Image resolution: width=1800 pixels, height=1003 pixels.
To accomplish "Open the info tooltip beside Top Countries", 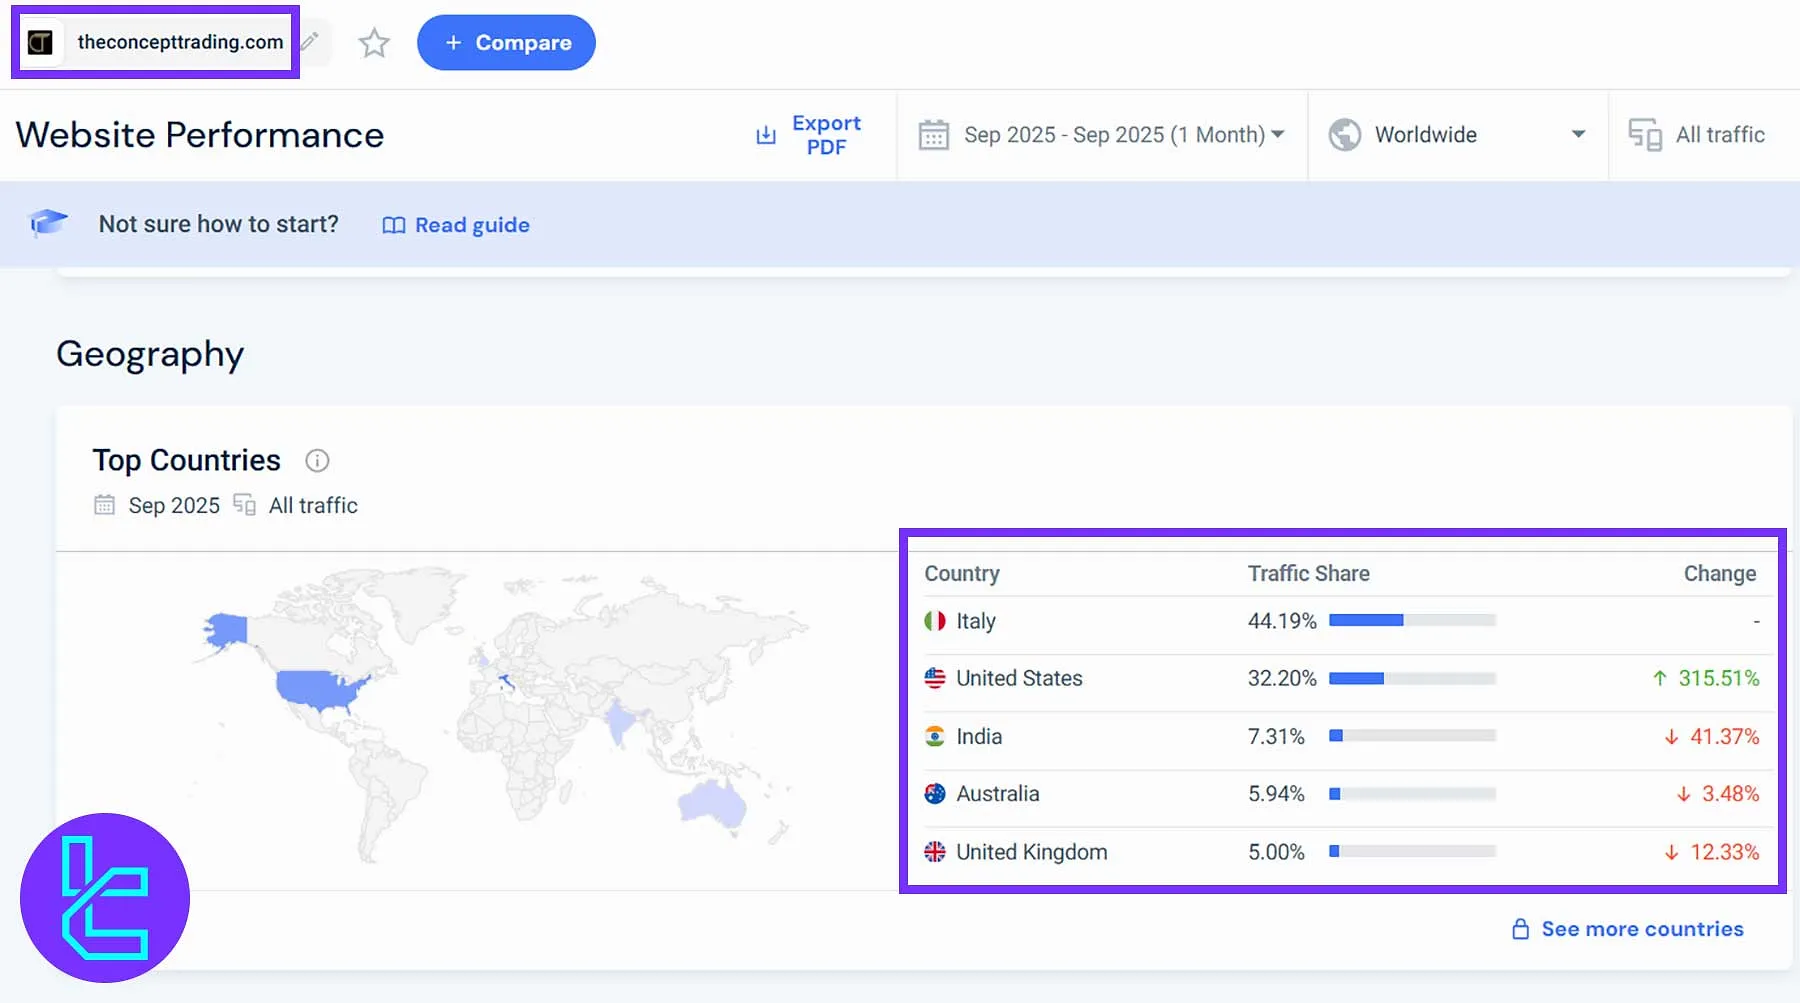I will click(317, 460).
